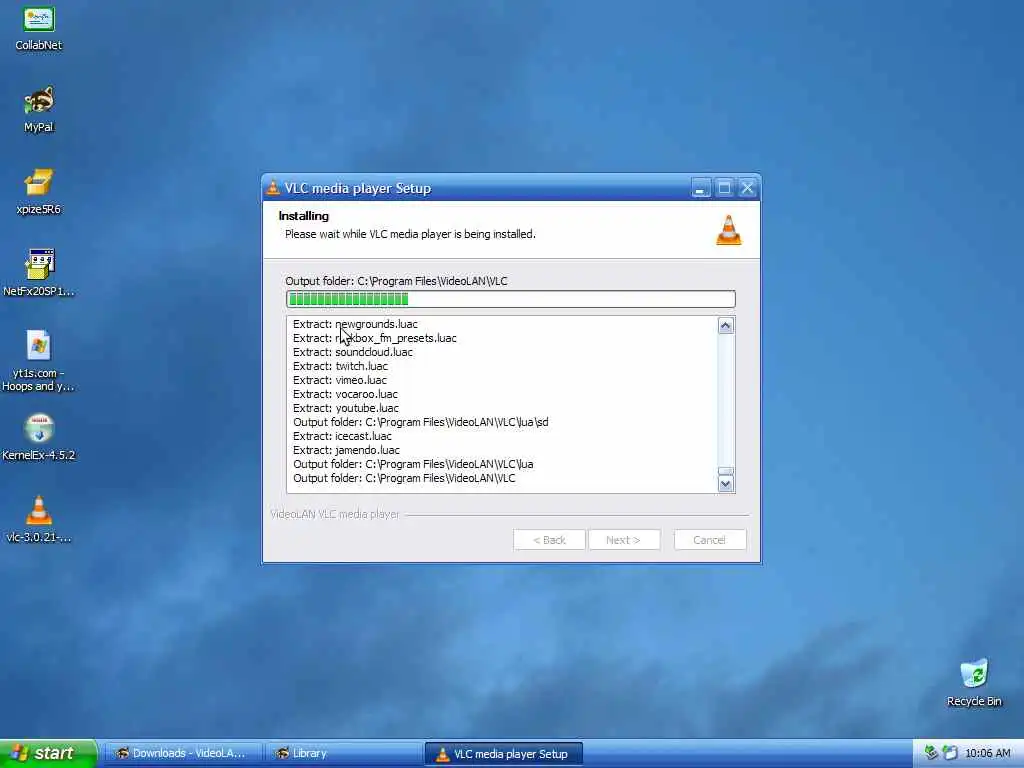Click the Cancel button in setup
The width and height of the screenshot is (1024, 768).
coord(709,540)
